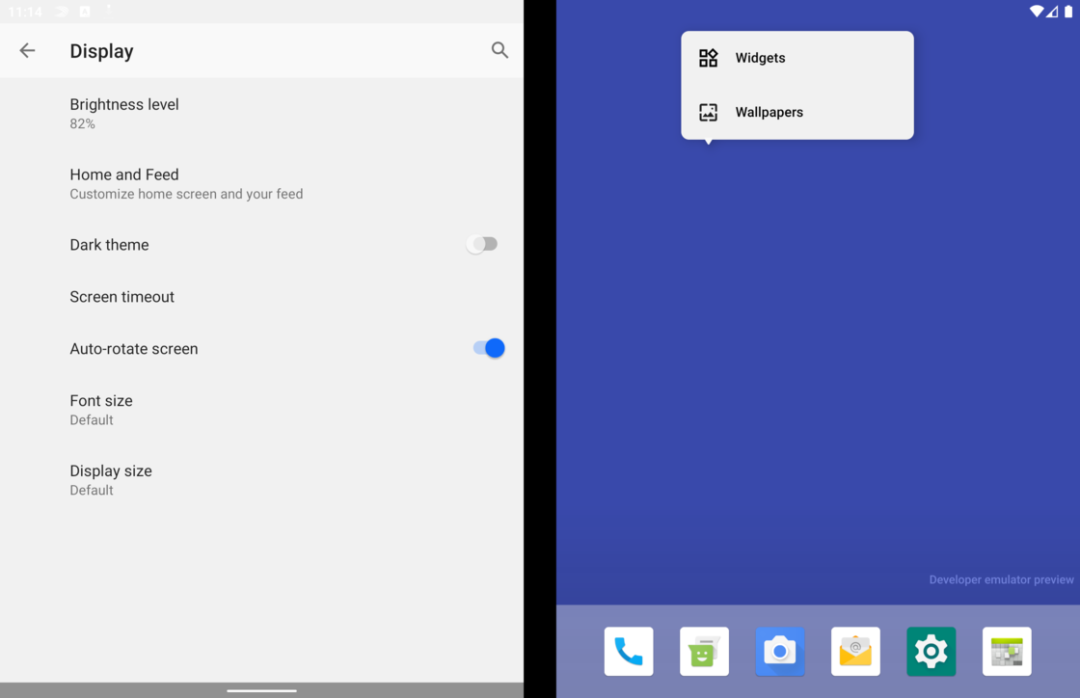Go back using the arrow icon
Screen dimensions: 1080x698
pyautogui.click(x=27, y=50)
